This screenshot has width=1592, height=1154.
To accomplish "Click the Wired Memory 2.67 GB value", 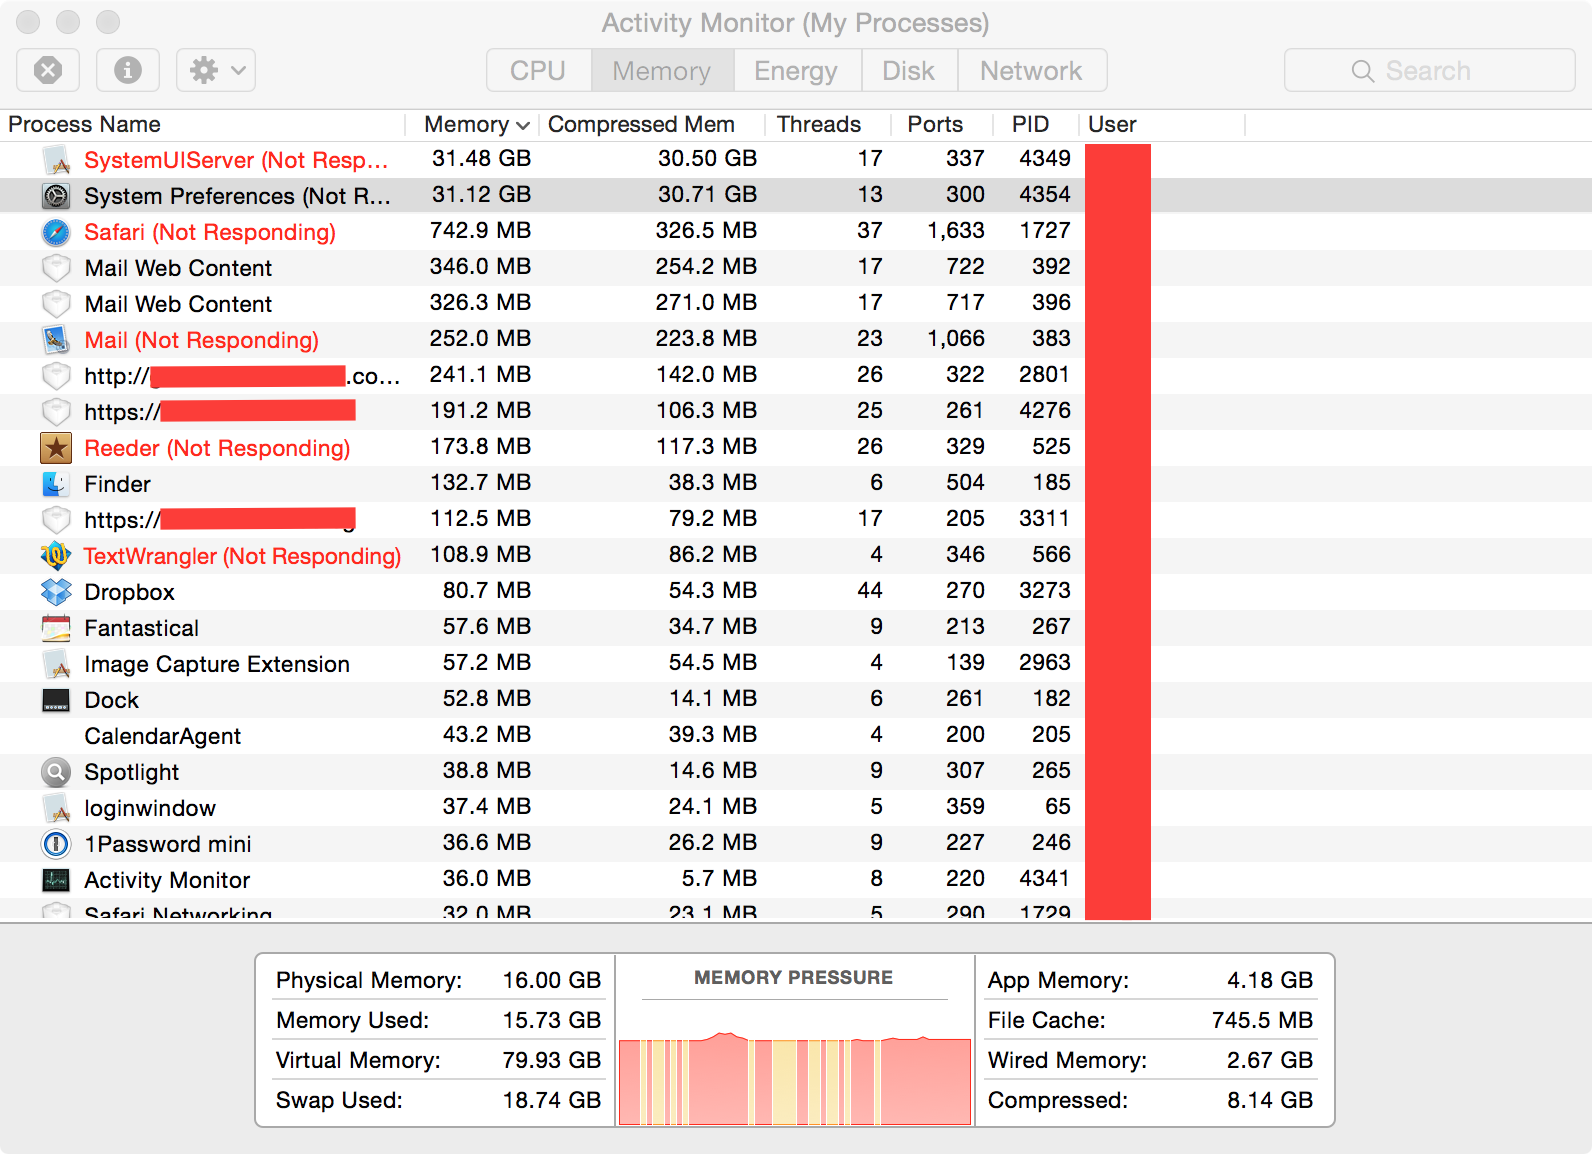I will pos(1270,1060).
